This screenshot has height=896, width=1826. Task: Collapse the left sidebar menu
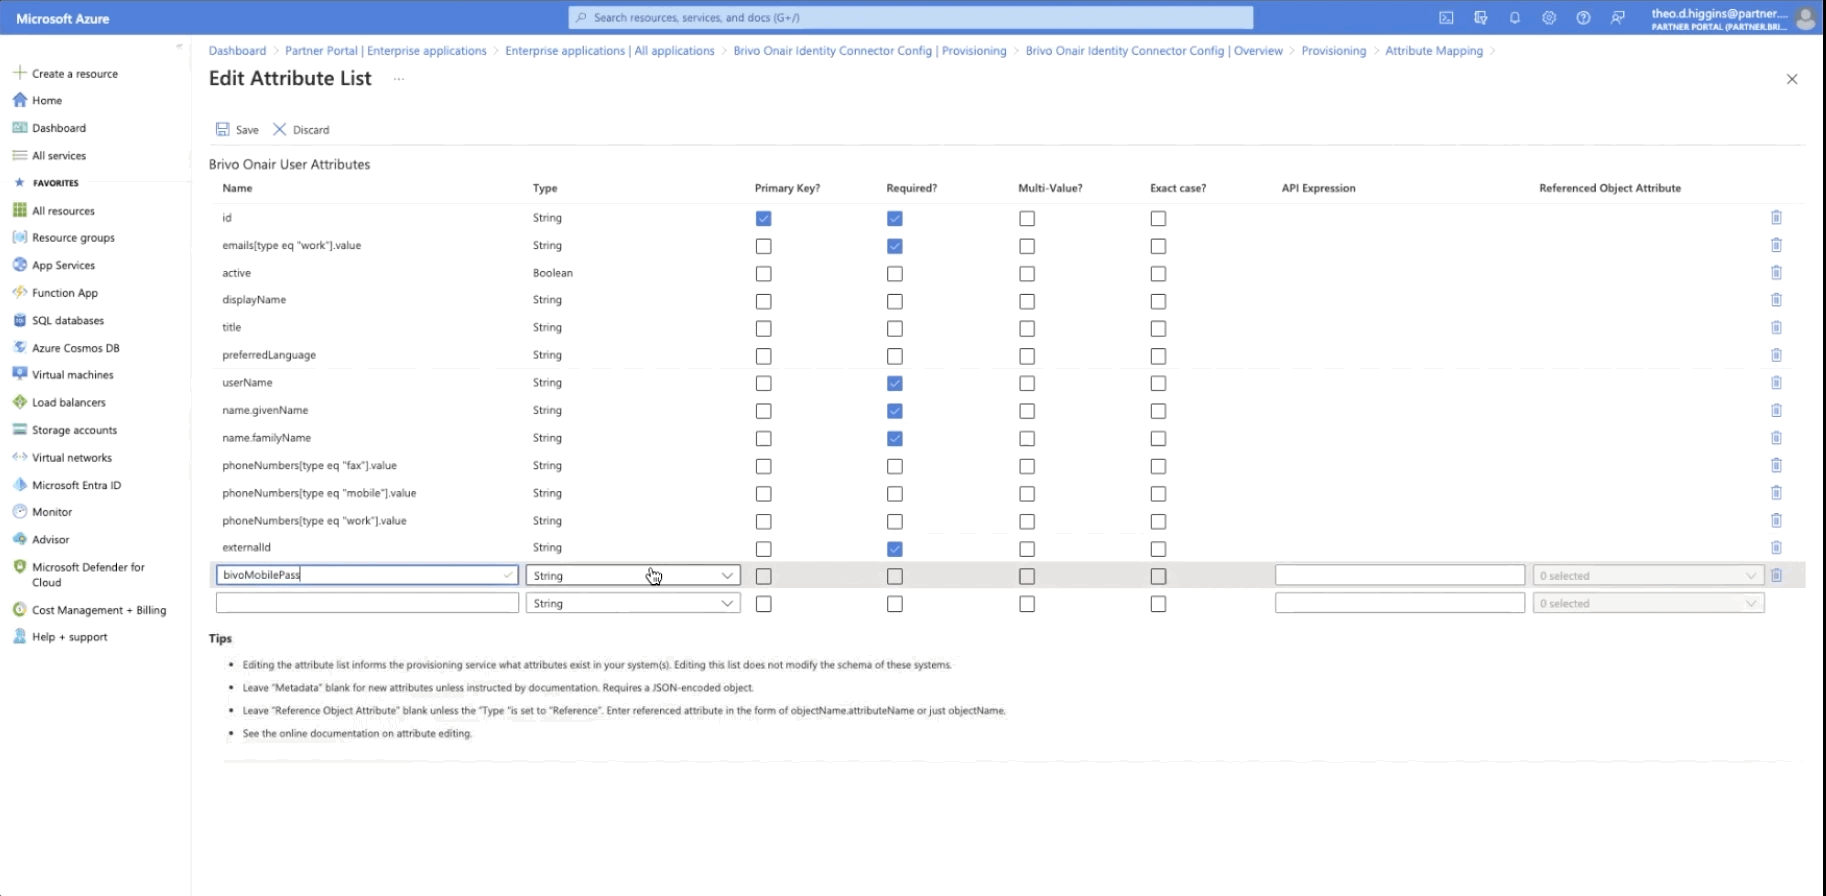coord(179,46)
